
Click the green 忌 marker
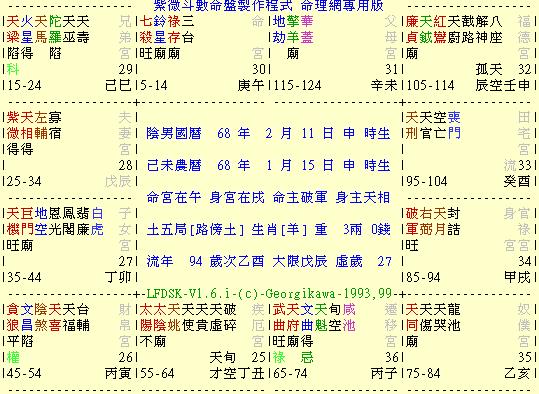tap(307, 358)
